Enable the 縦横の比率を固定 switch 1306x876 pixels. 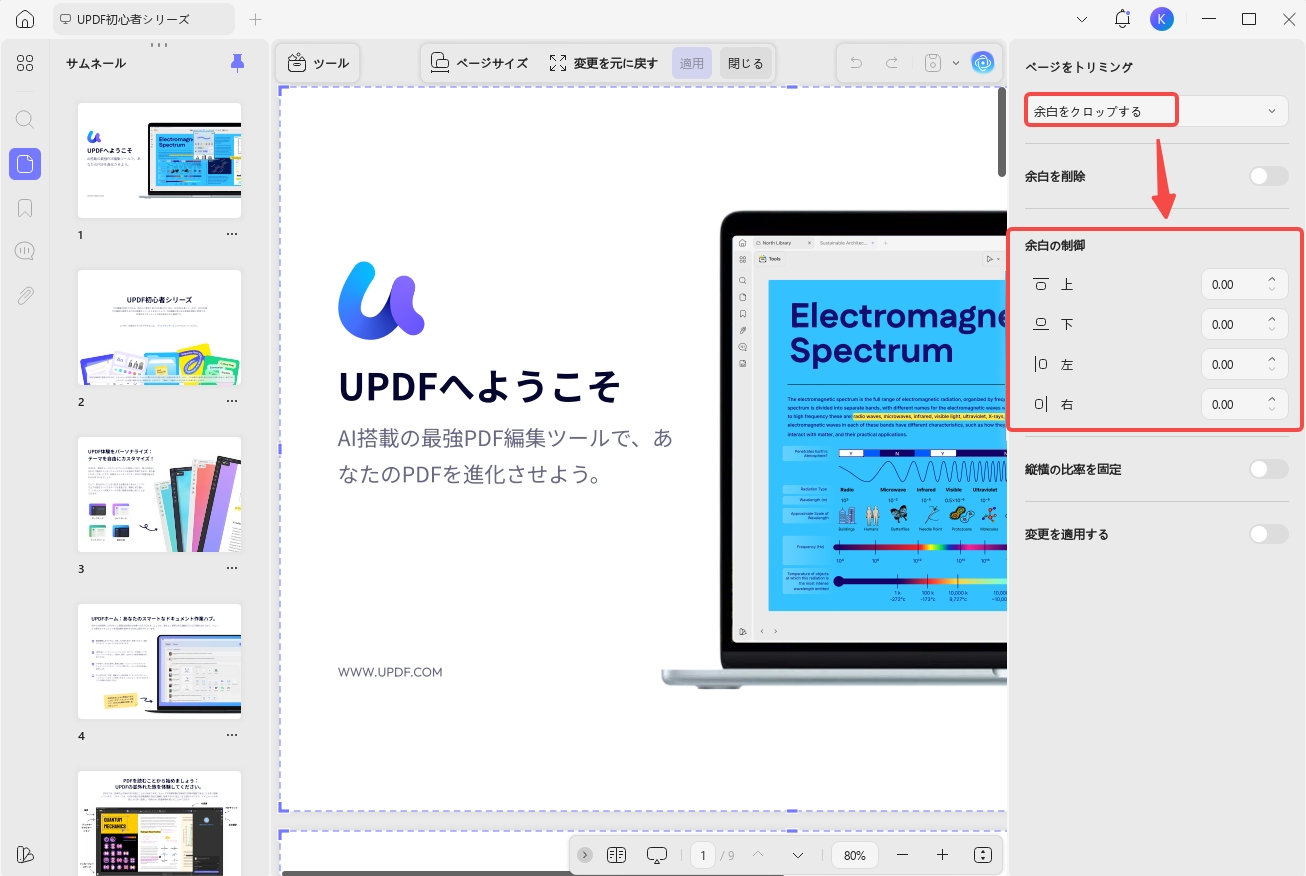click(x=1269, y=469)
